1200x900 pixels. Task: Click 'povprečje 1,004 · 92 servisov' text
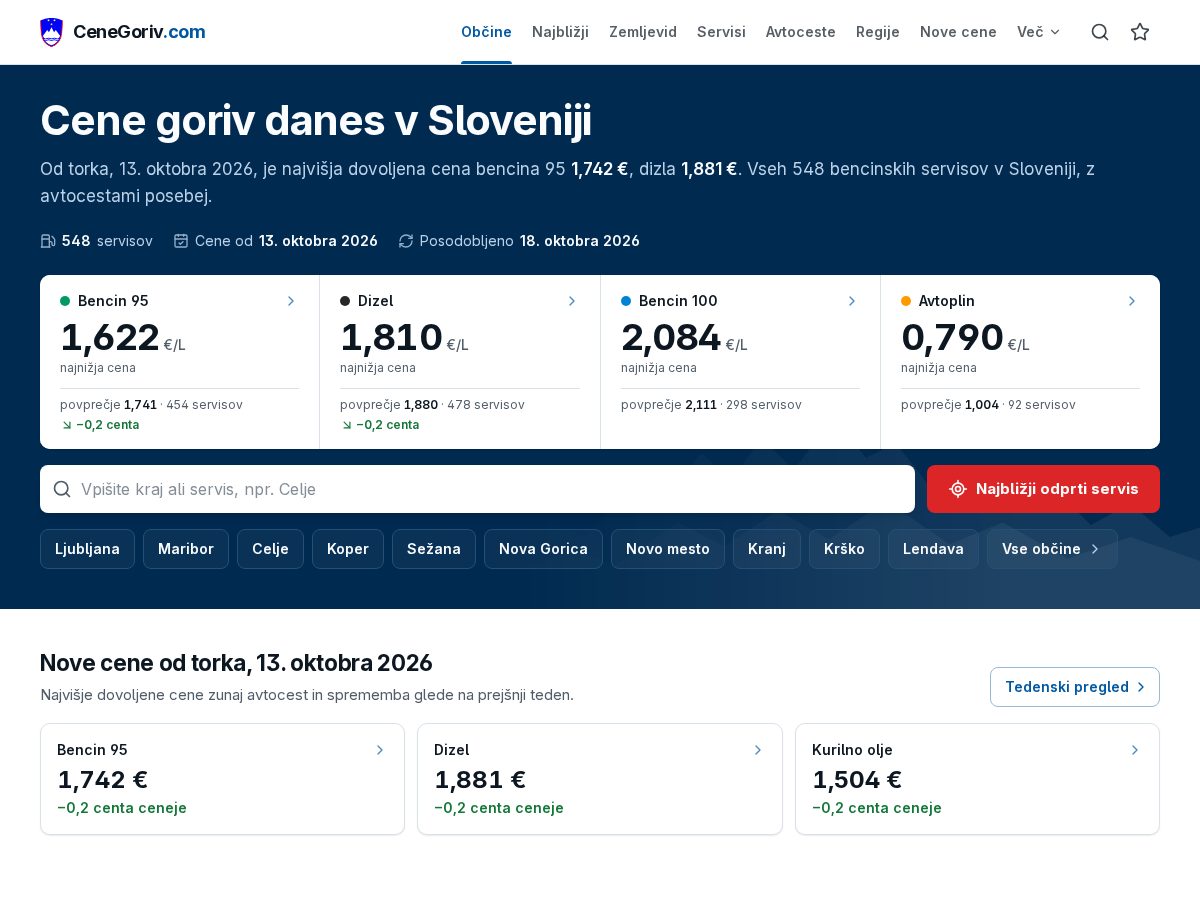click(x=988, y=405)
